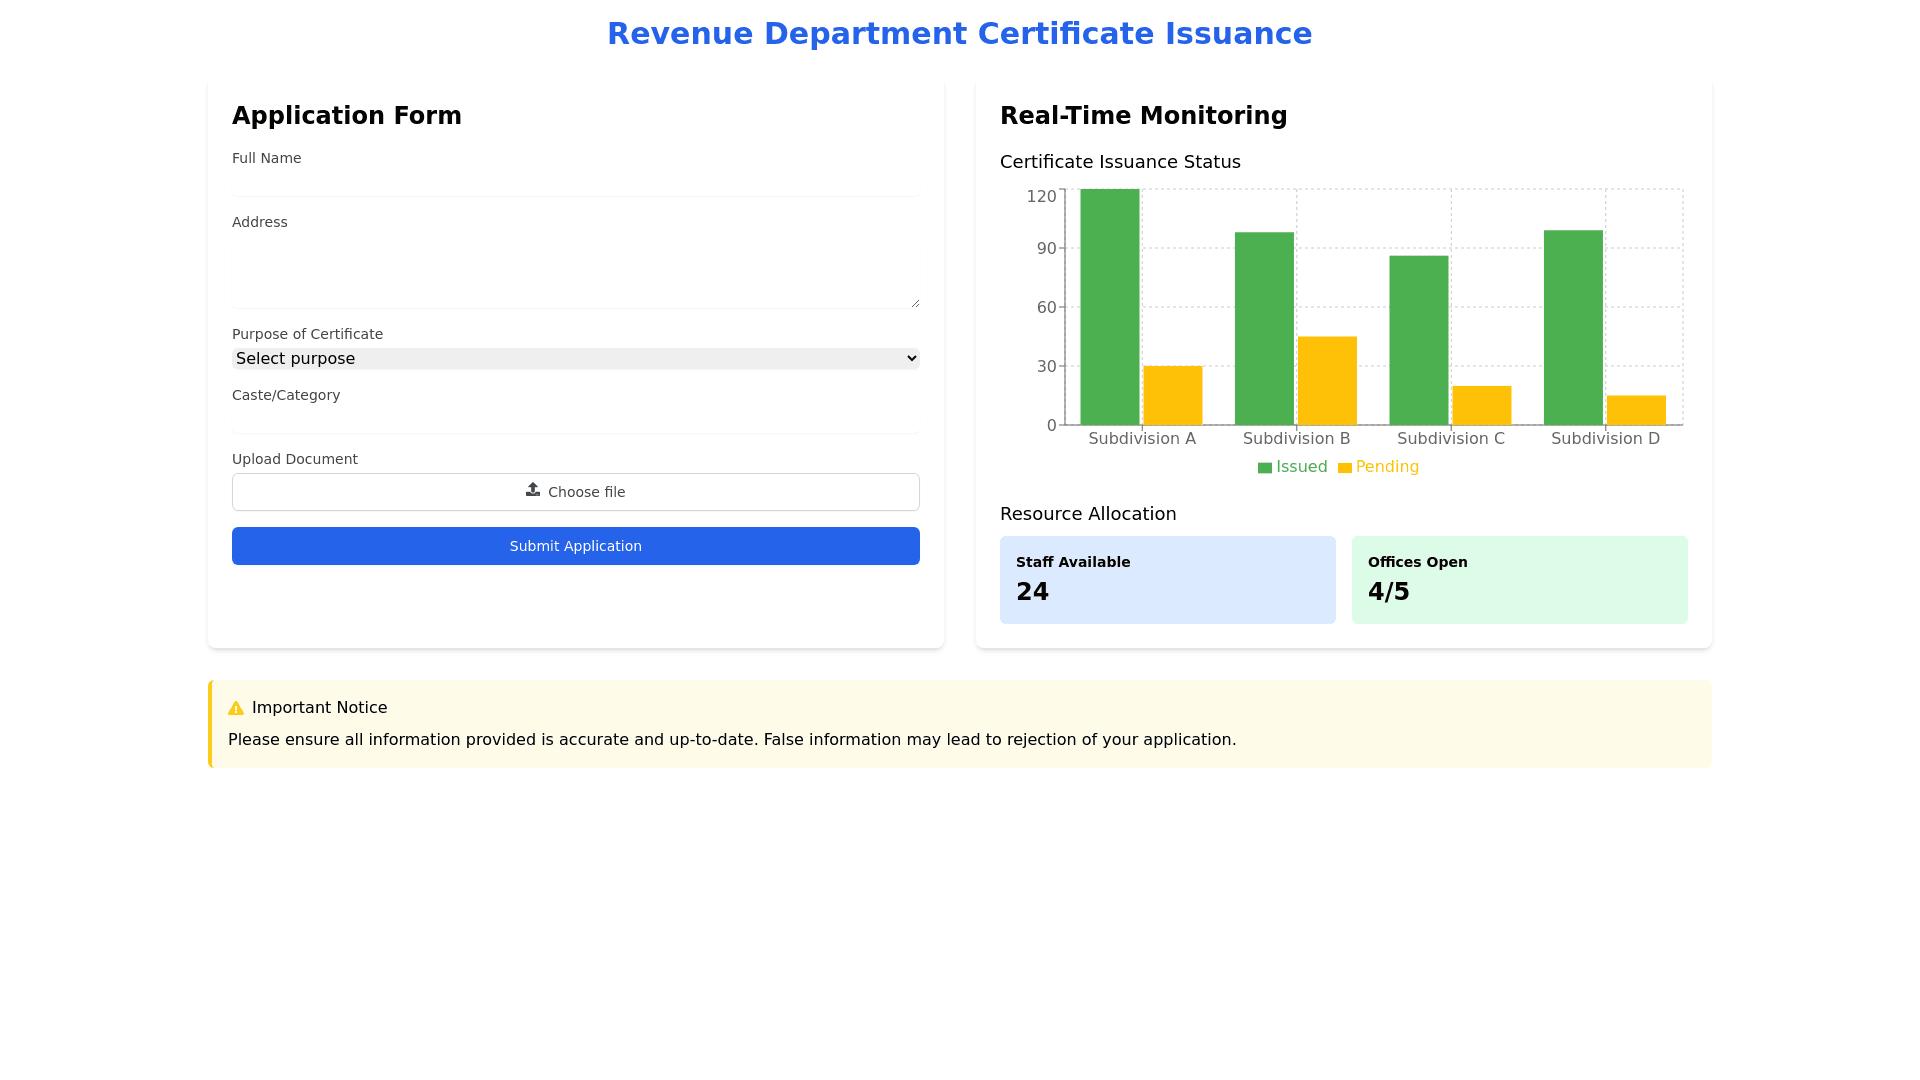Click the Subdivision D pending yellow bar
Viewport: 1920px width, 1080px height.
(x=1636, y=410)
